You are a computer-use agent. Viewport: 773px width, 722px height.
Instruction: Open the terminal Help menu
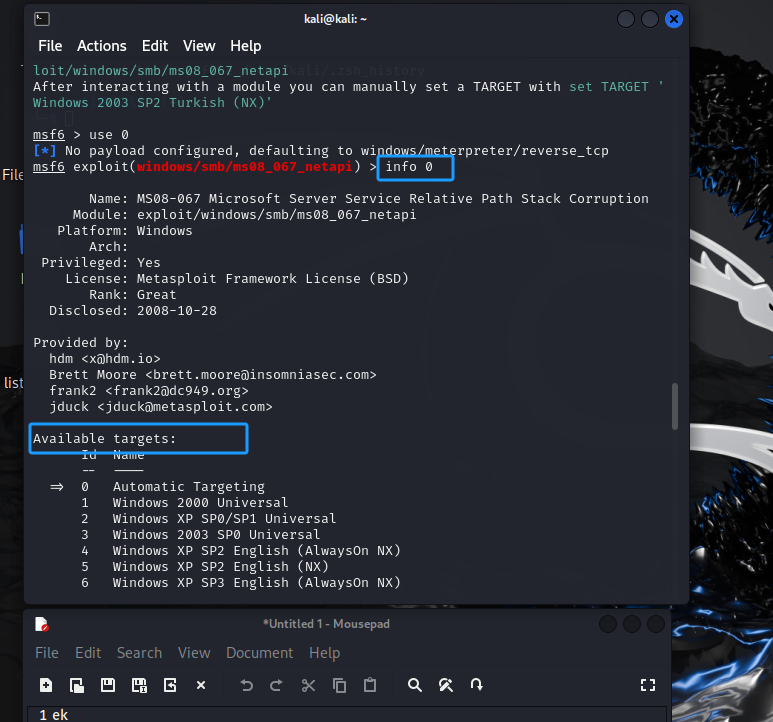tap(246, 46)
